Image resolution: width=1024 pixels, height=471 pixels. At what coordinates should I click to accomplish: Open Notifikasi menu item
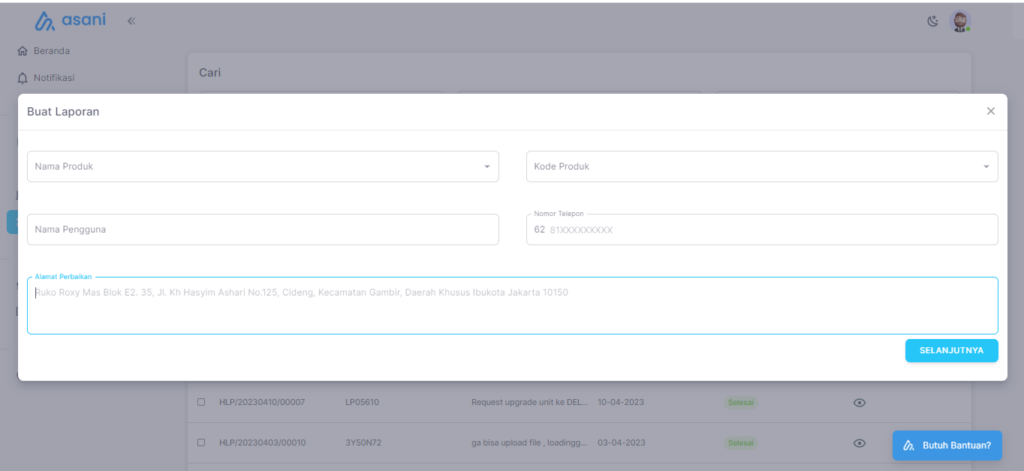tap(55, 78)
